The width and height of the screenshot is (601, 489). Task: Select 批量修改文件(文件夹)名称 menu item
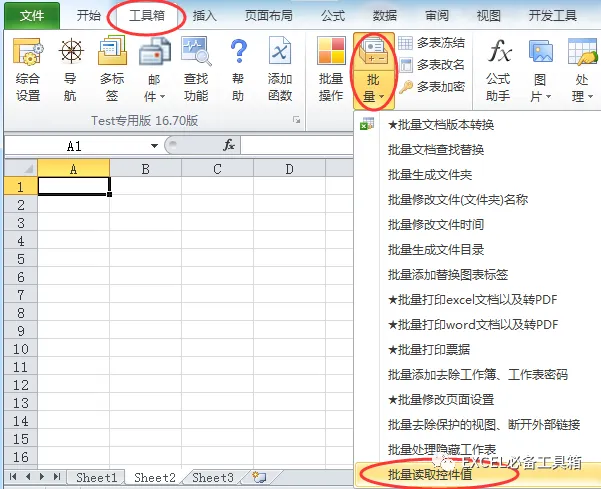478,200
